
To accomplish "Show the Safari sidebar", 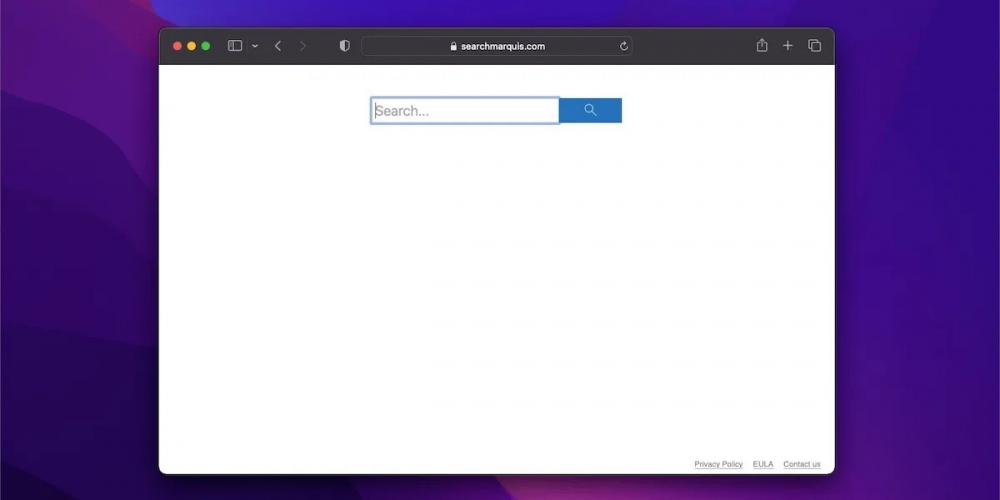I will coord(235,46).
